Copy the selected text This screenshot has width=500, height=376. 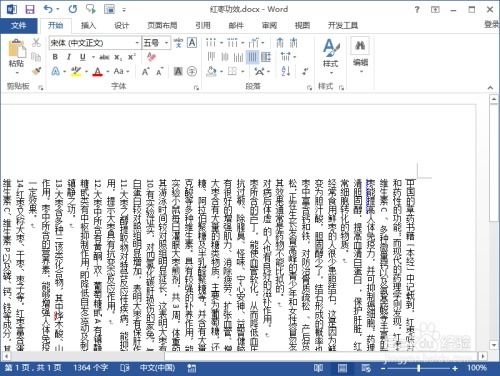coord(36,57)
